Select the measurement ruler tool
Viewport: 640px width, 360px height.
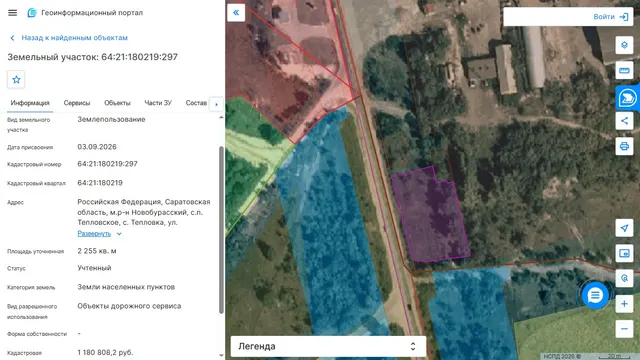pos(624,70)
